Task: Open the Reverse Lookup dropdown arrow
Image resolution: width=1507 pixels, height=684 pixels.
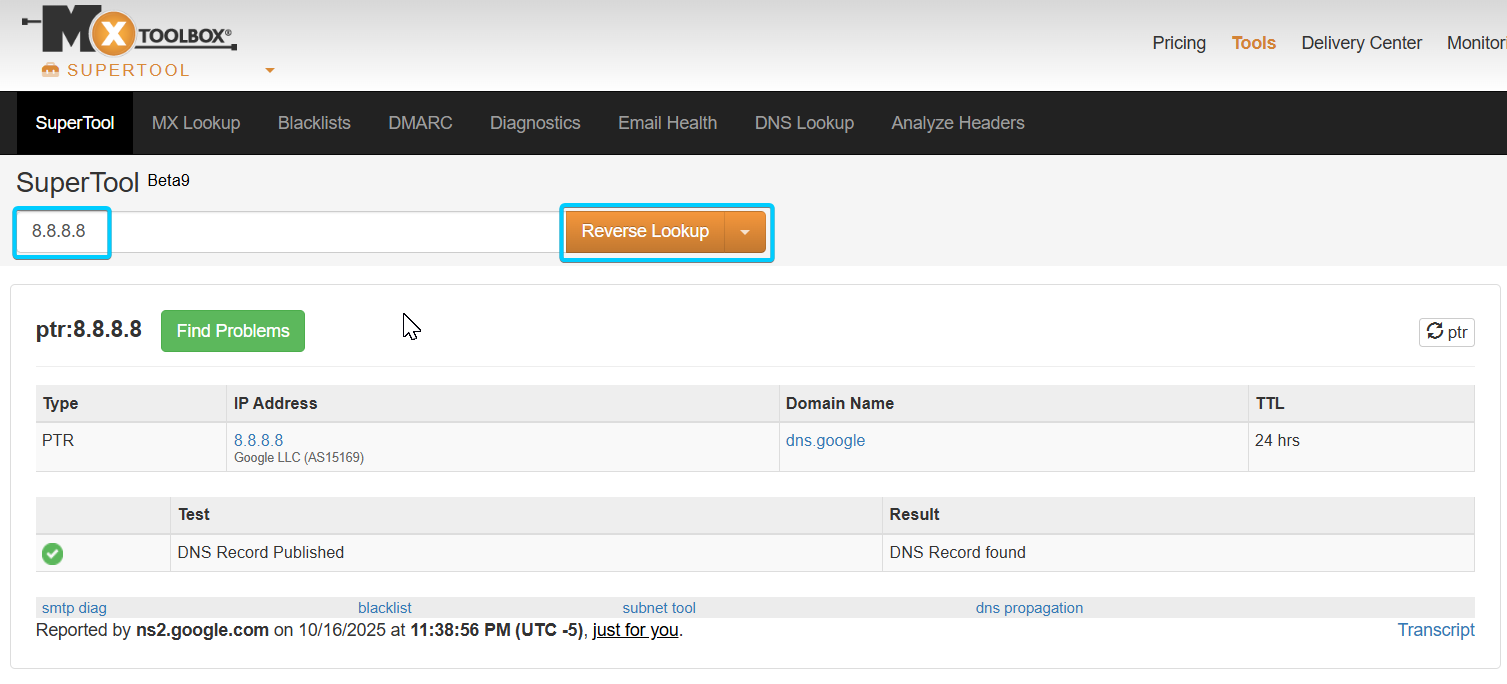Action: pyautogui.click(x=745, y=232)
